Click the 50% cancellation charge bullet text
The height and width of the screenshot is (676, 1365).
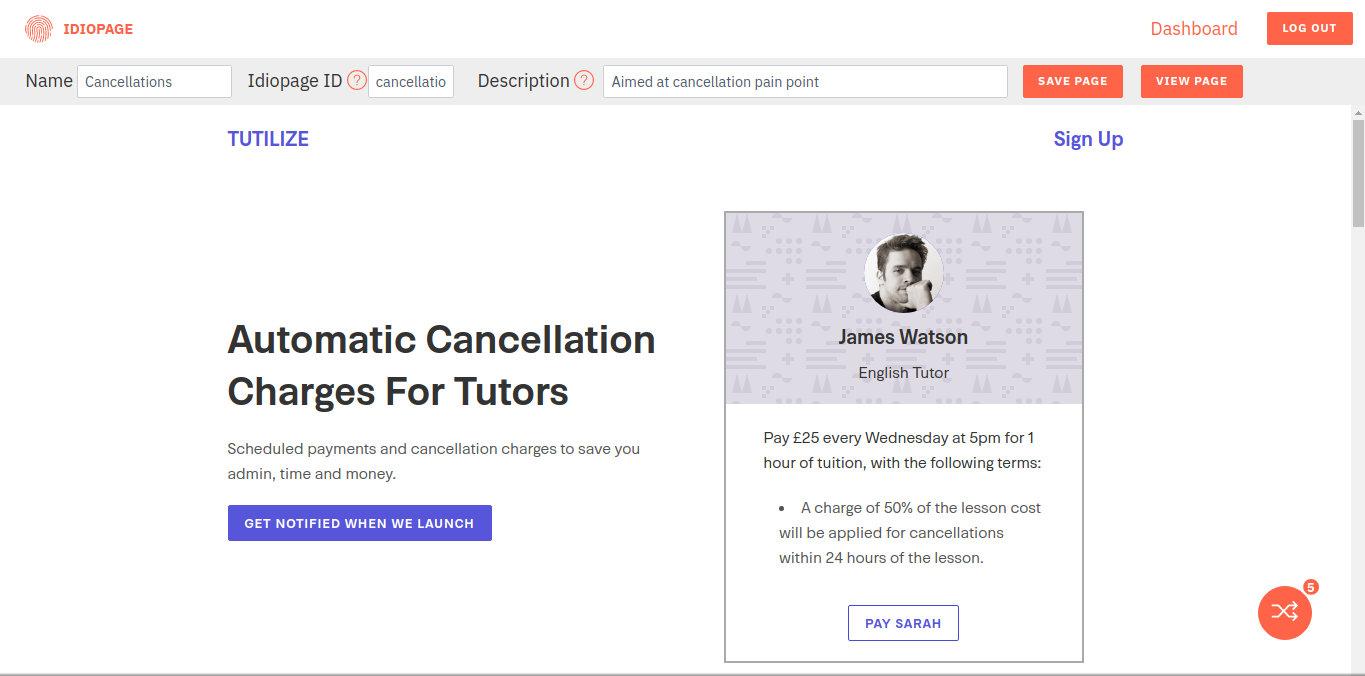coord(910,533)
